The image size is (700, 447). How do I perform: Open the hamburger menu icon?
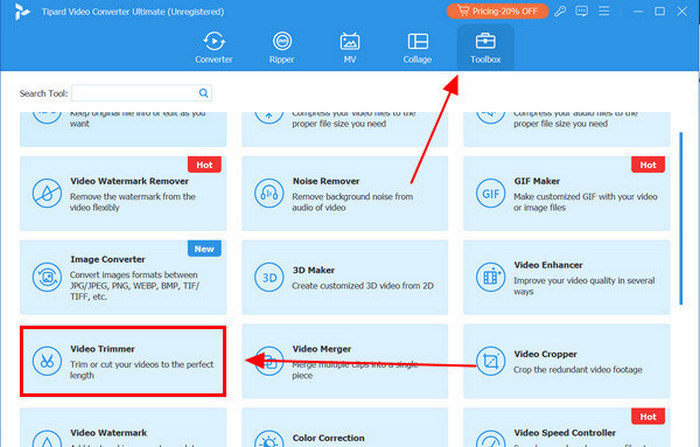point(604,11)
